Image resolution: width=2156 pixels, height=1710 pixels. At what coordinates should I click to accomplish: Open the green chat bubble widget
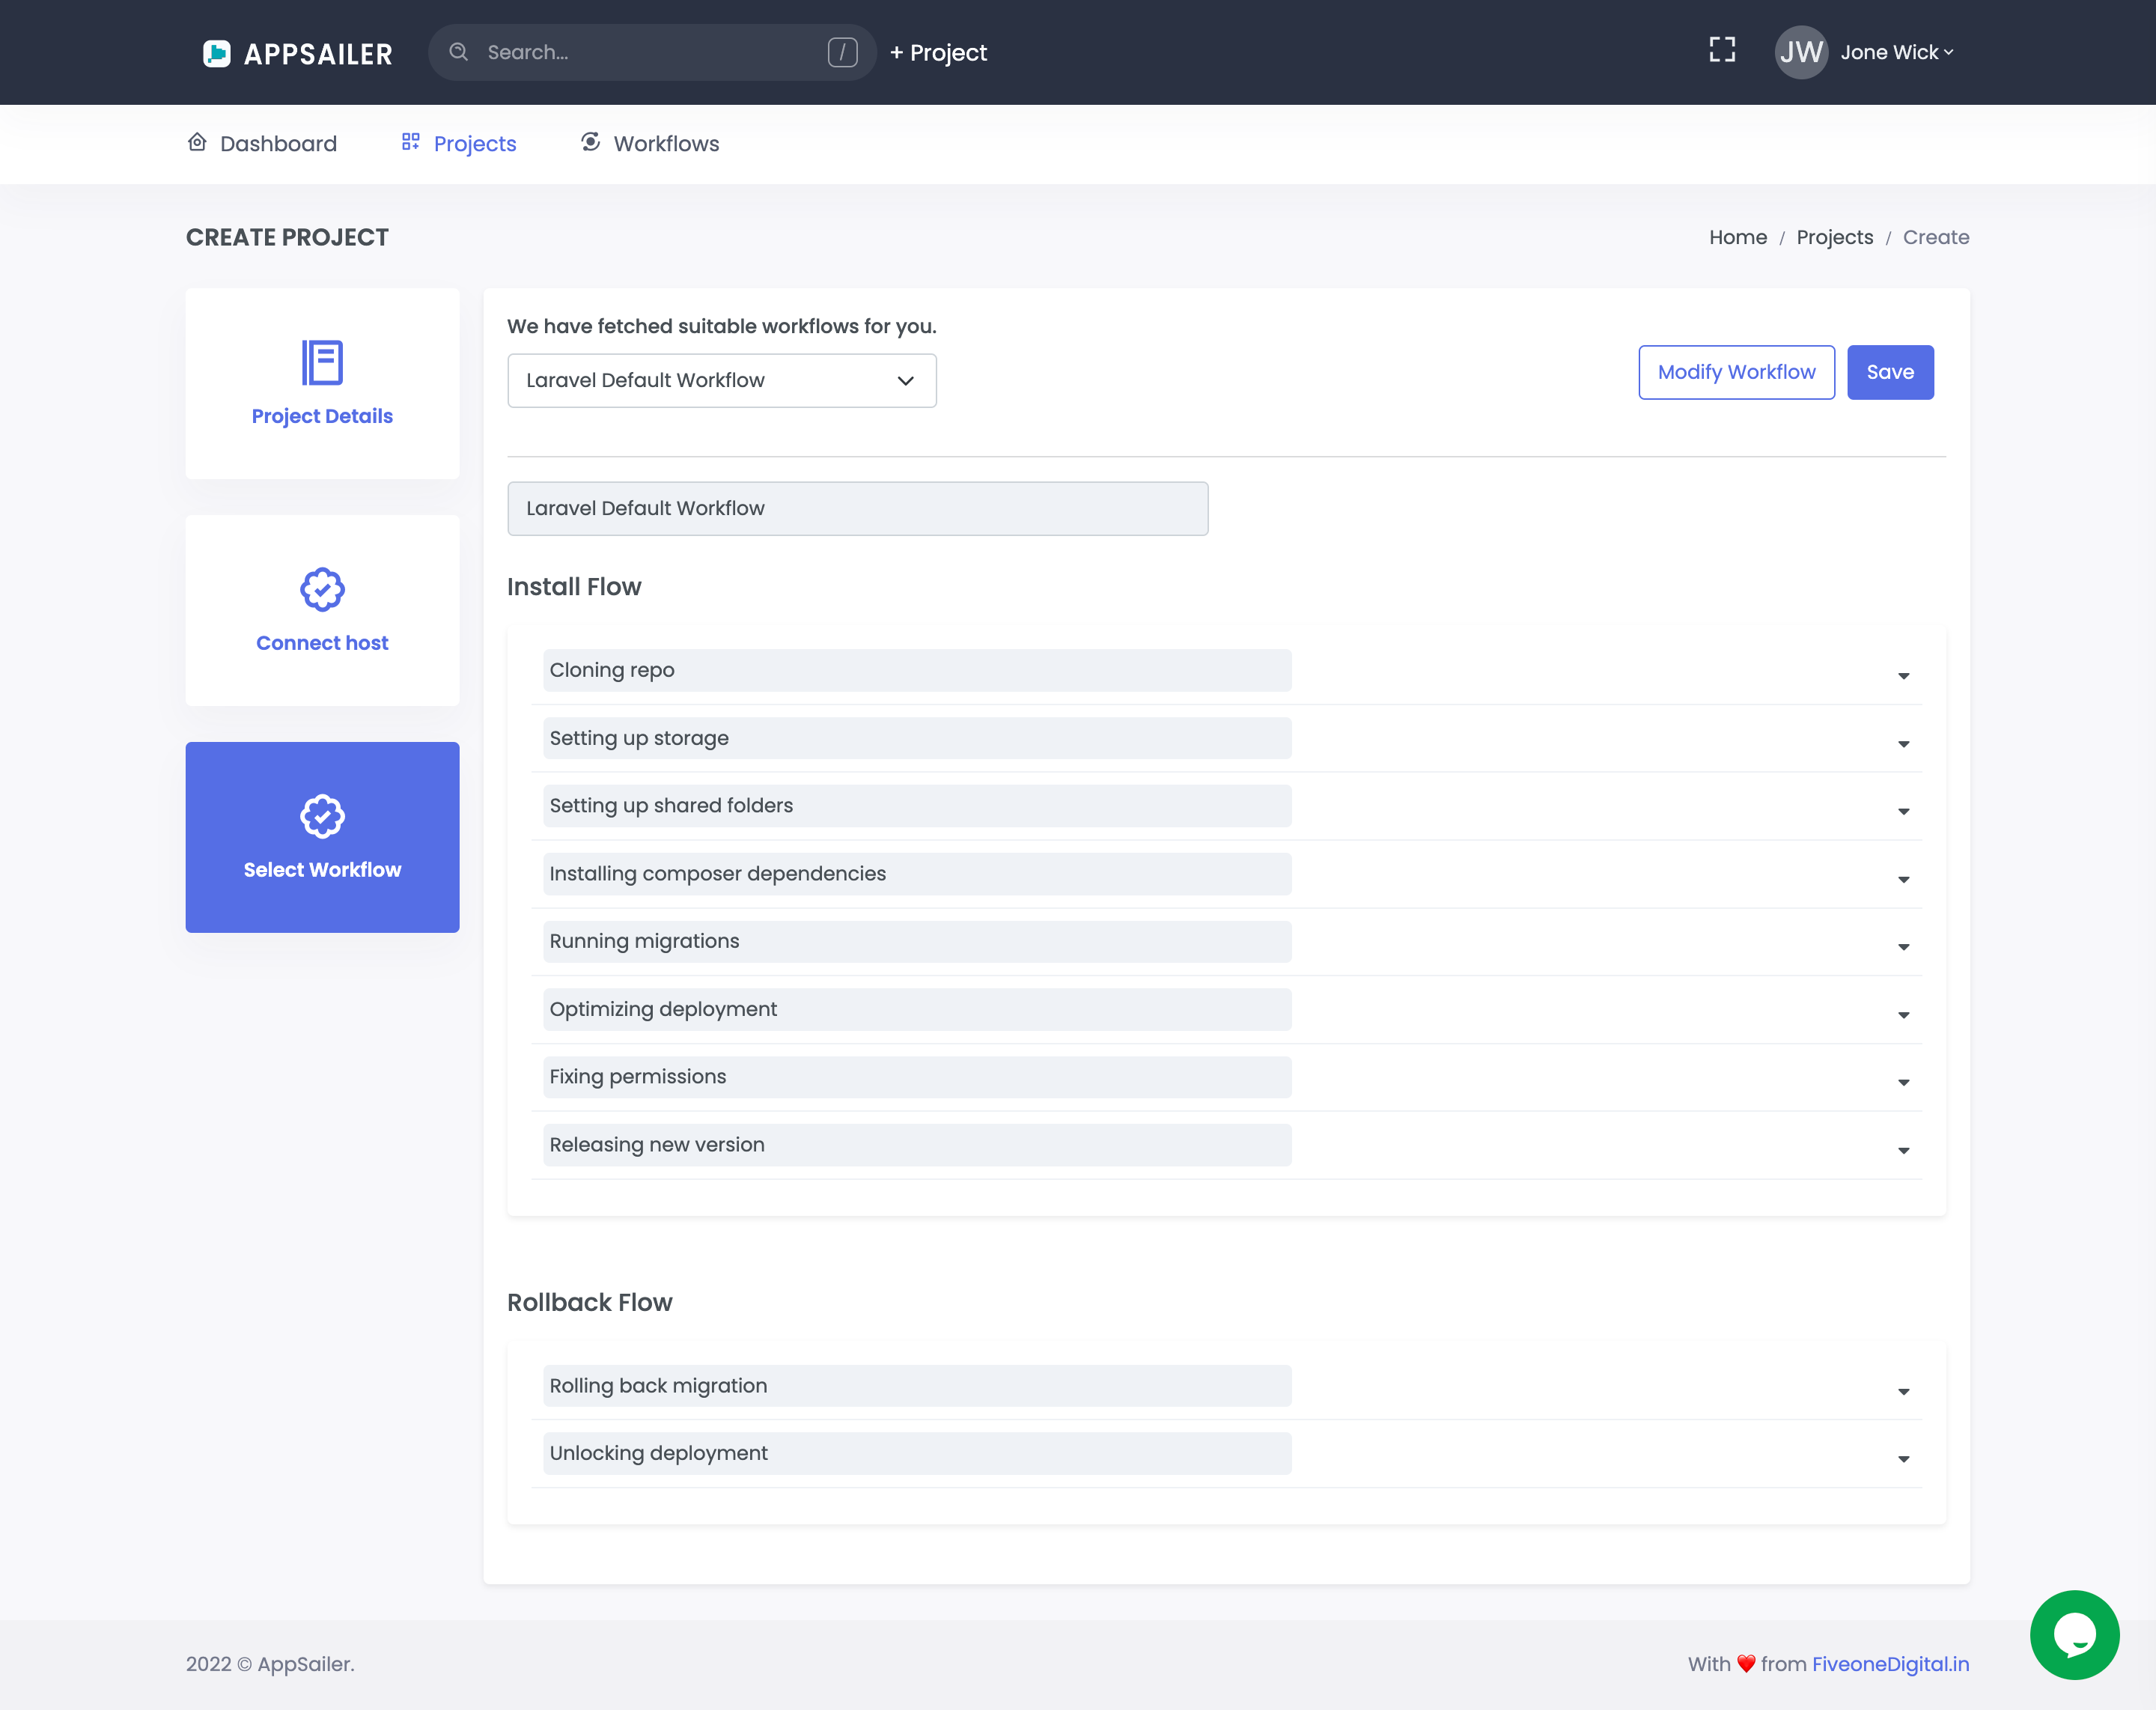pos(2074,1635)
